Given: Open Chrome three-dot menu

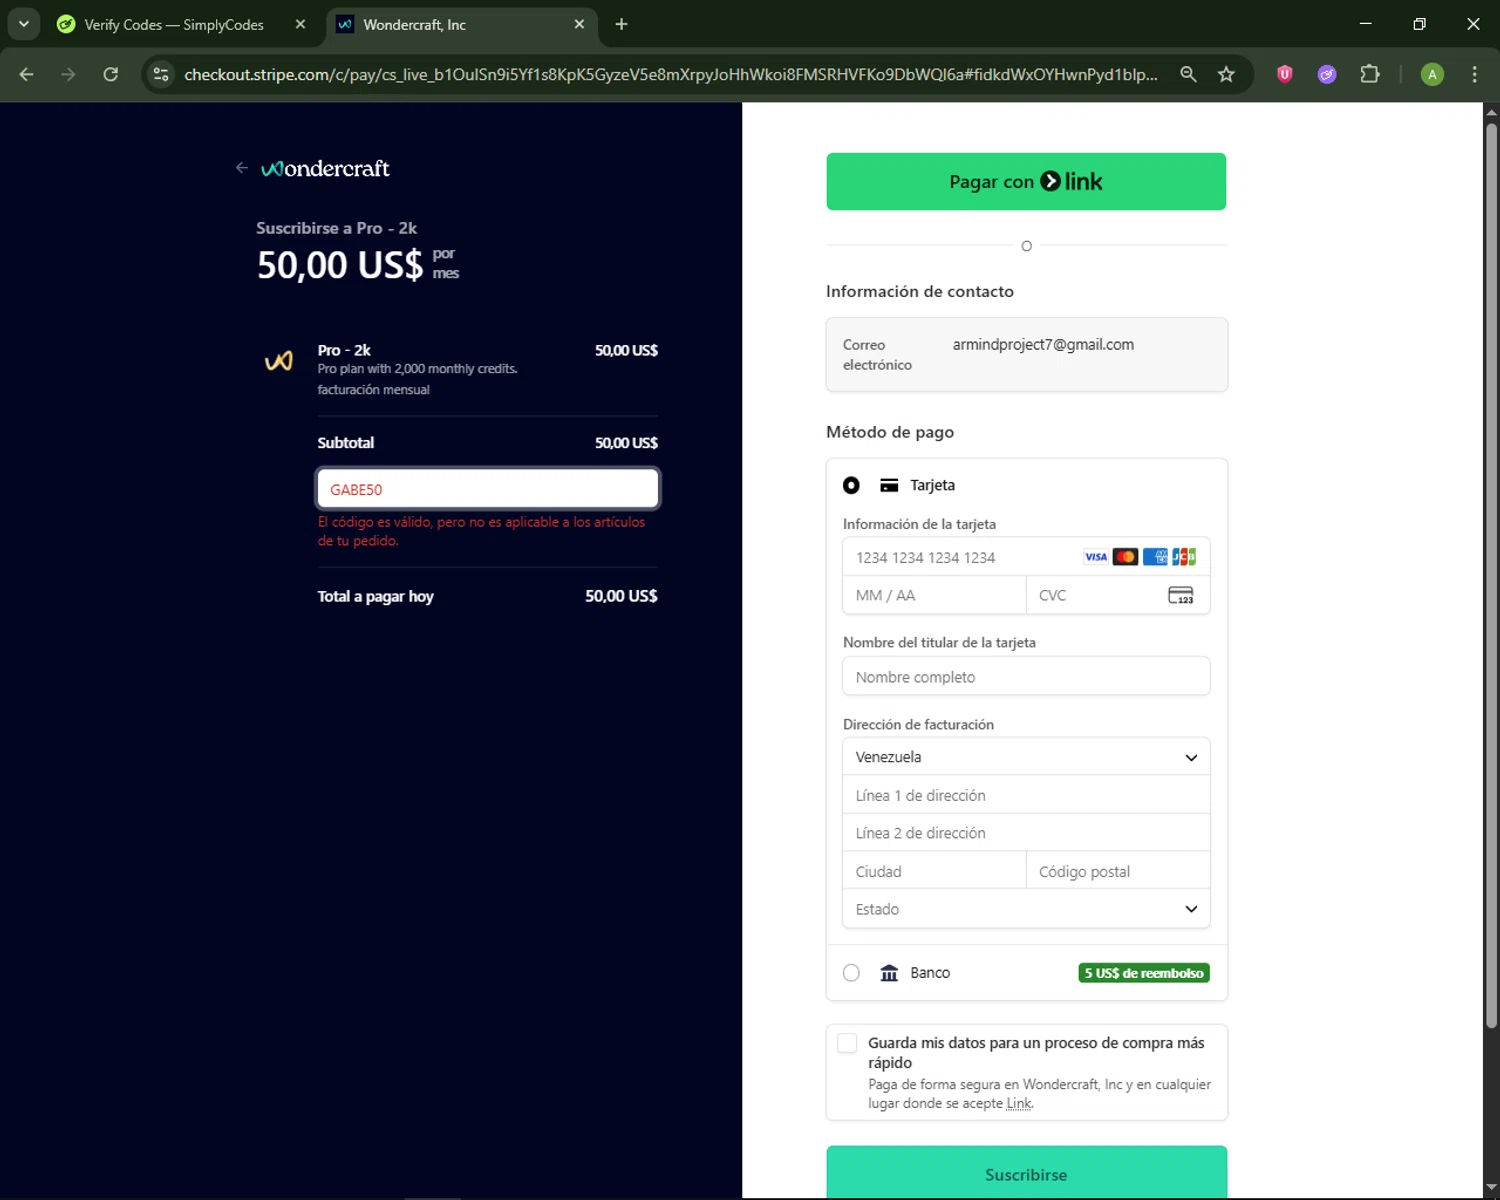Looking at the screenshot, I should [x=1474, y=74].
